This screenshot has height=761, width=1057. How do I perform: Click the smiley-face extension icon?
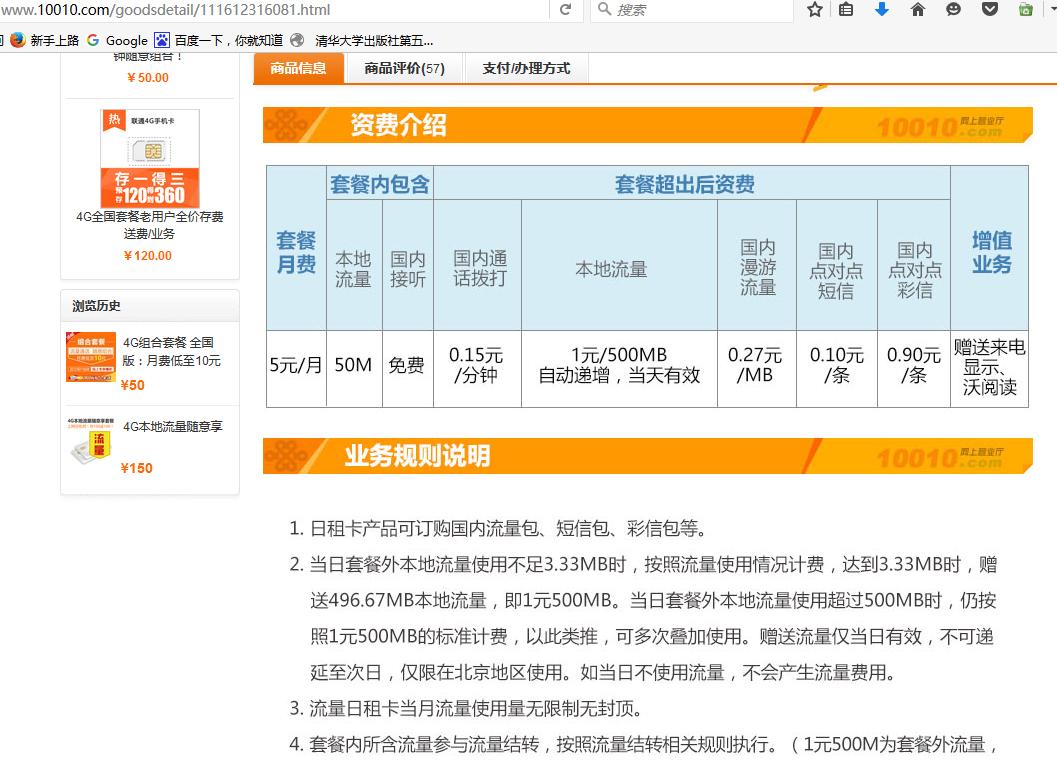(951, 11)
